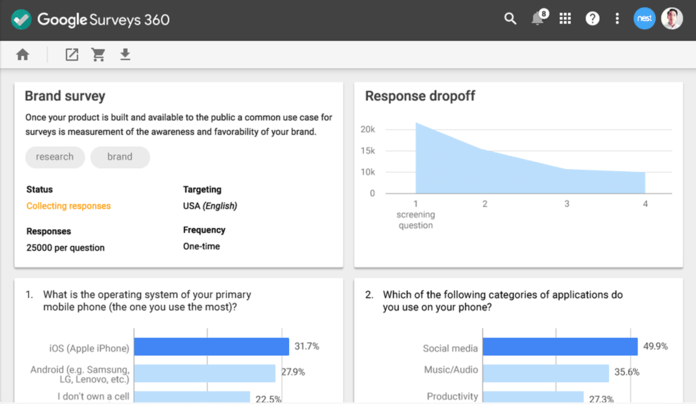Click the Google Surveys 360 title text
The height and width of the screenshot is (404, 696).
pos(103,20)
